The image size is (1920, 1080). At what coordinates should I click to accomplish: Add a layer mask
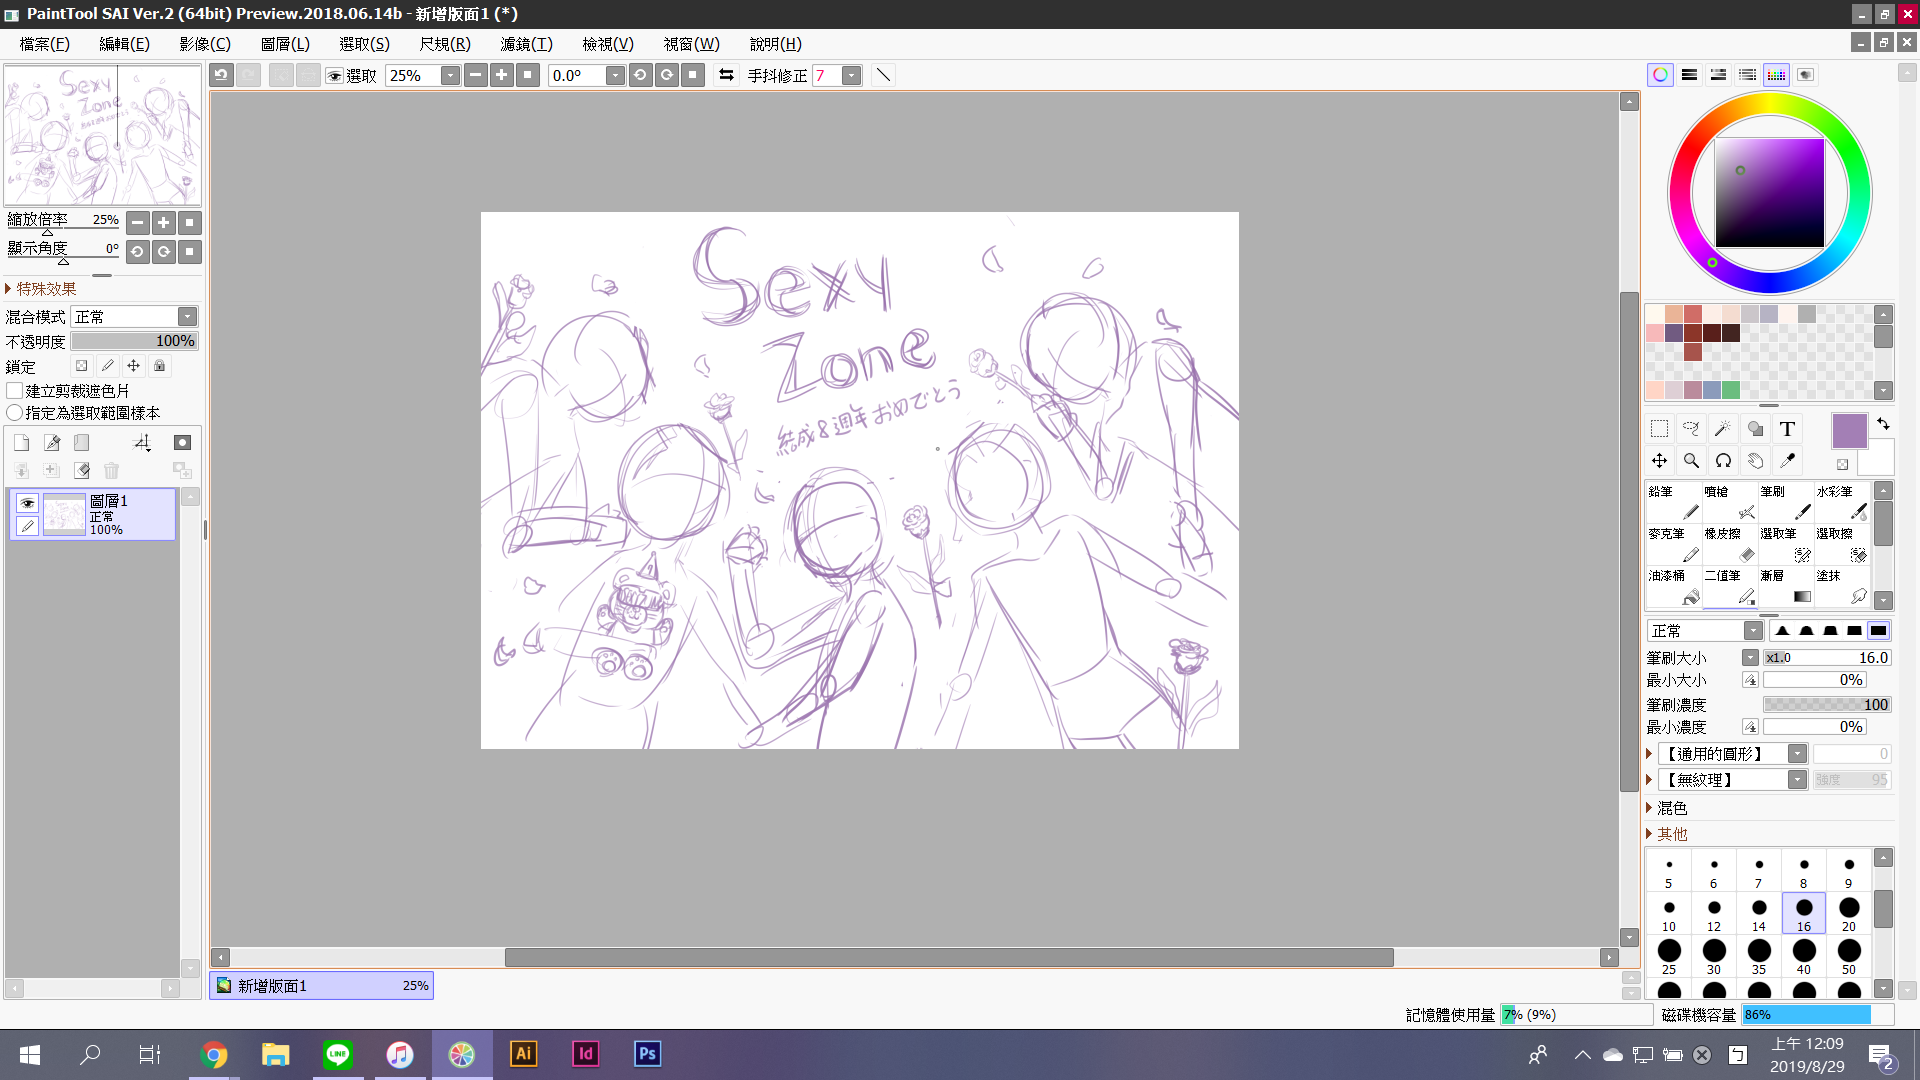[x=182, y=443]
